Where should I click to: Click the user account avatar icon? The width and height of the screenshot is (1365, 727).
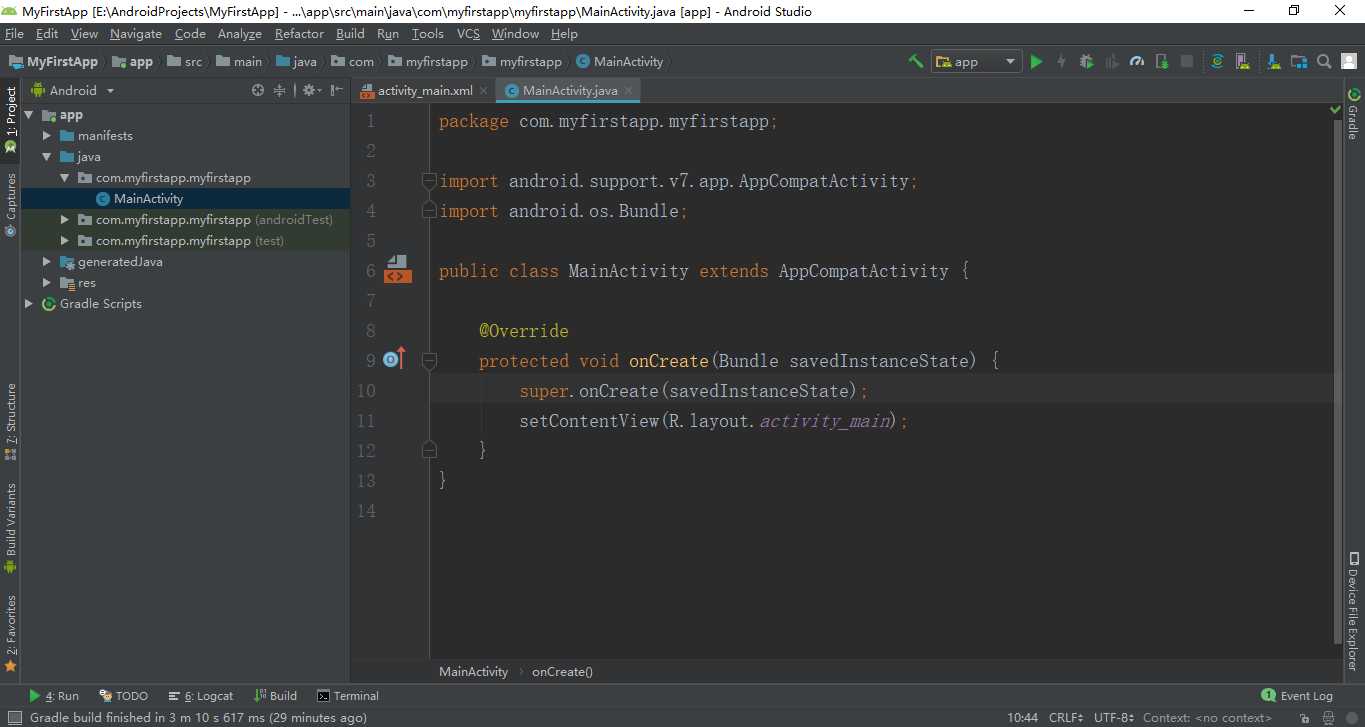pos(1349,62)
